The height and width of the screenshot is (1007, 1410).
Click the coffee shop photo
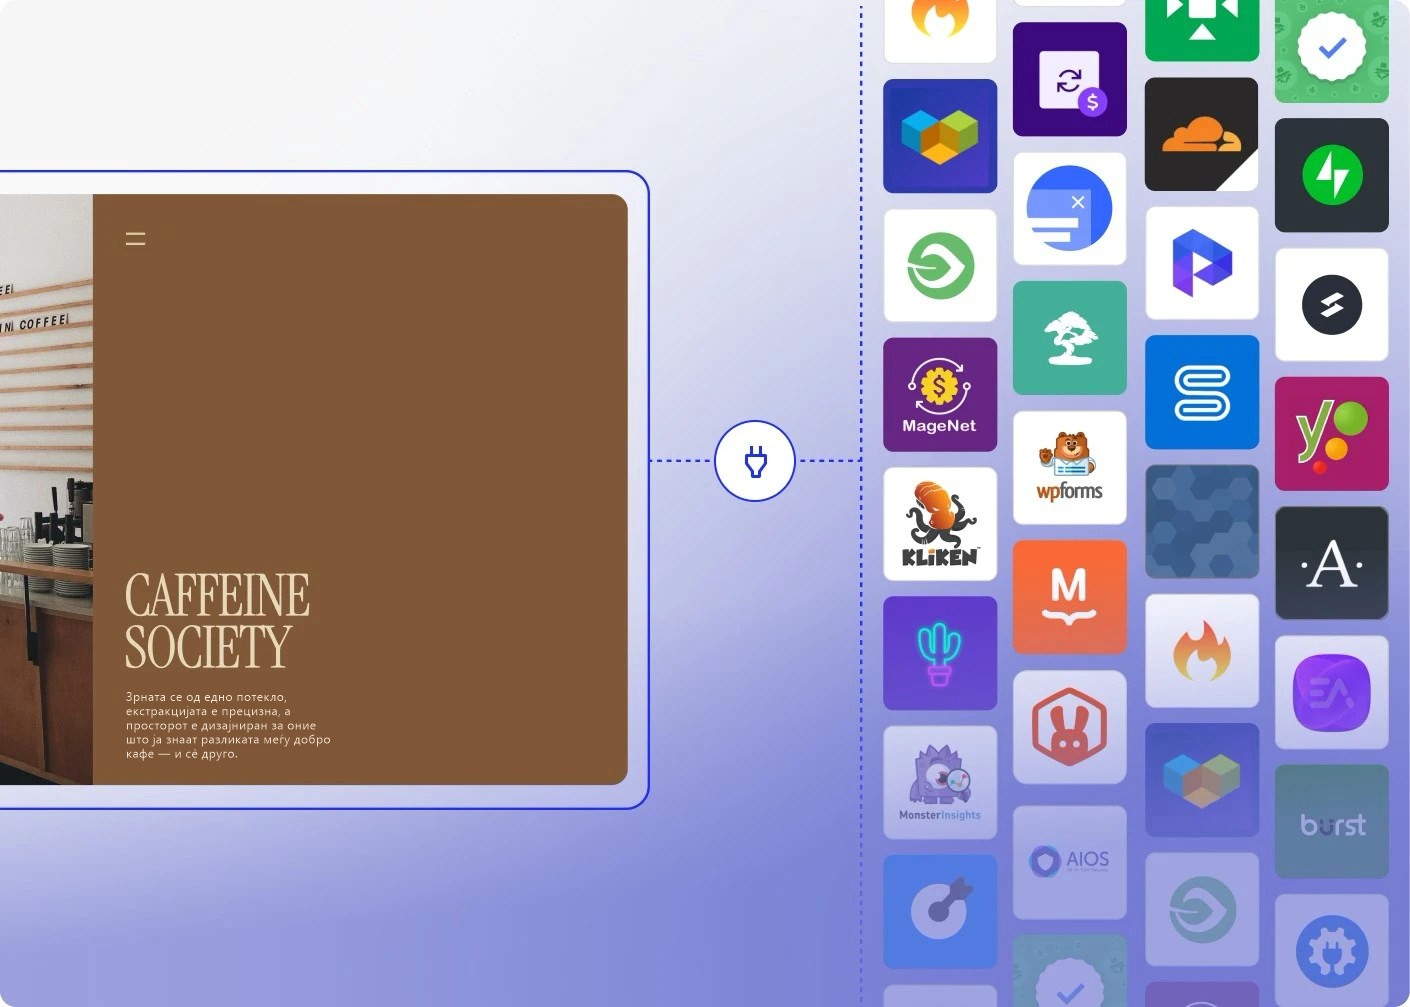pos(46,489)
